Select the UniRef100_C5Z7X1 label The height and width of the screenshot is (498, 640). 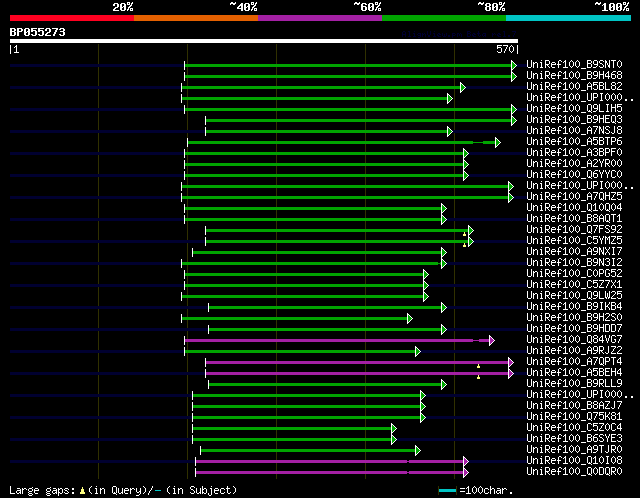[574, 285]
